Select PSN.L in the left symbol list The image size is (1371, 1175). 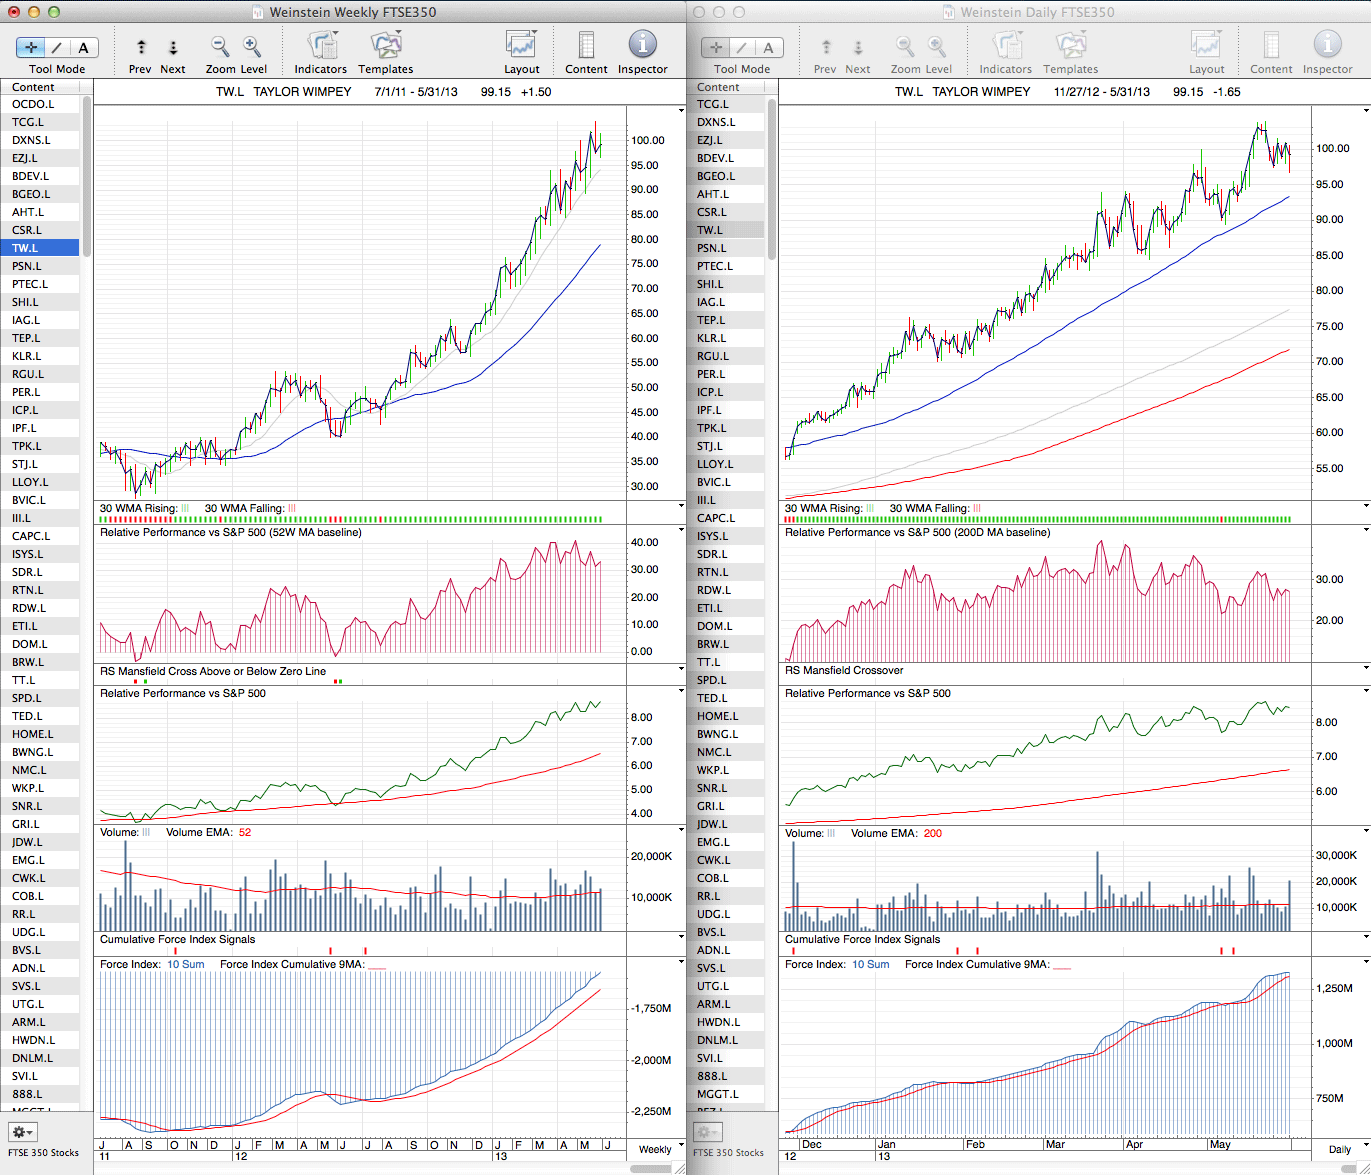point(27,266)
